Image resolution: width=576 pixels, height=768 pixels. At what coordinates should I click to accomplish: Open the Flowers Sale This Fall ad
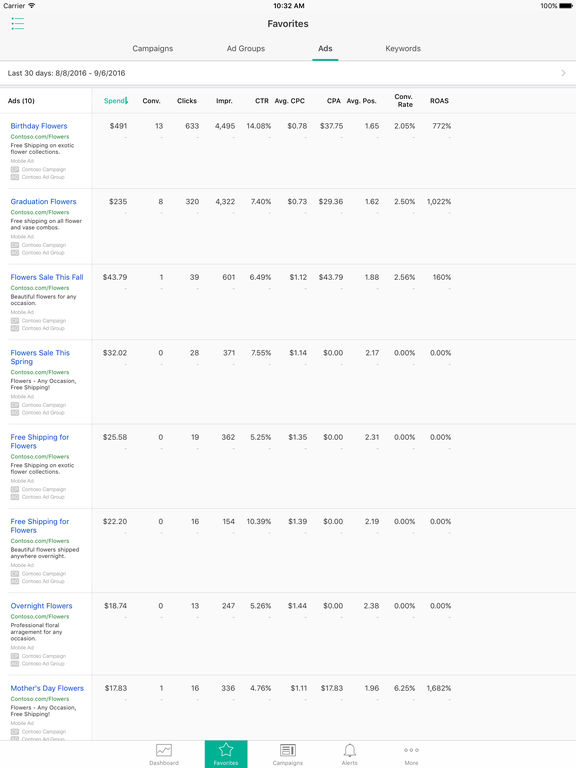click(x=47, y=277)
